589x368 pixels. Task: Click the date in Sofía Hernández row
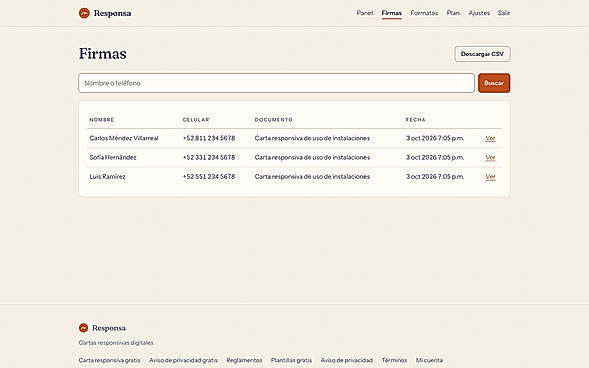coord(435,157)
